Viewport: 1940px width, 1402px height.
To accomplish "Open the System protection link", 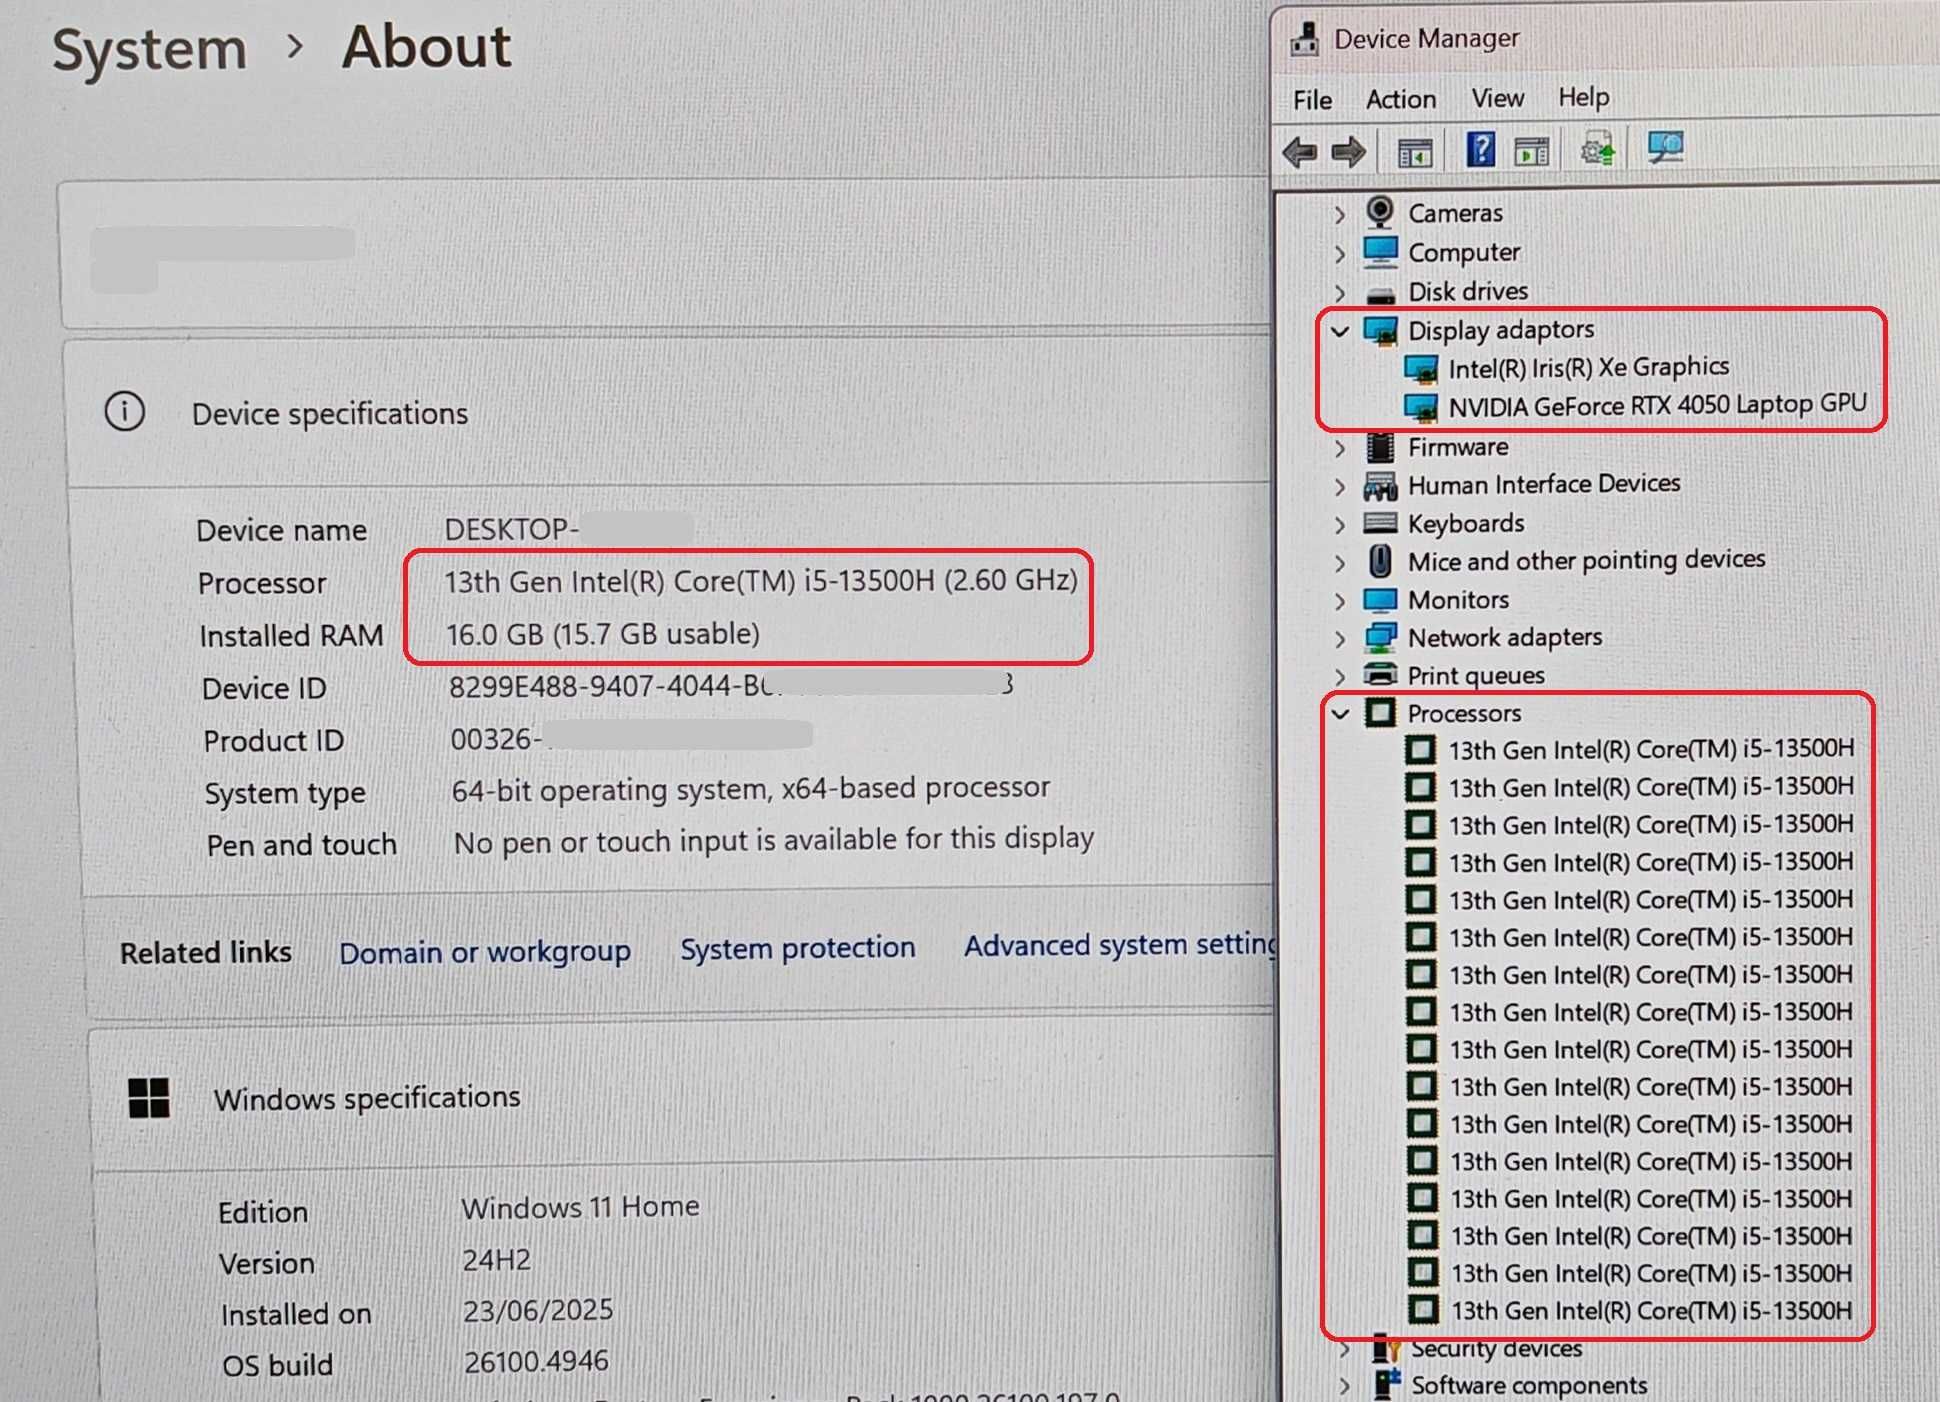I will coord(798,948).
